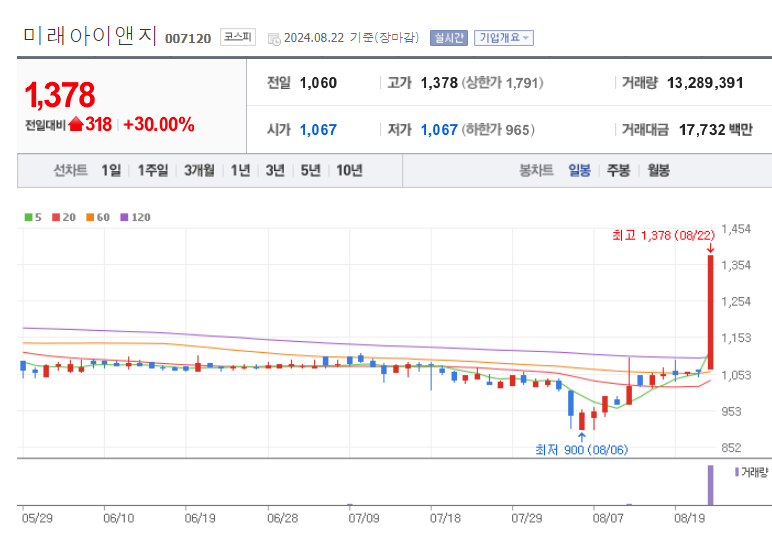Screen dimensions: 772x548
Task: Click the 거래대금 value 17,732 백만
Action: pos(716,130)
